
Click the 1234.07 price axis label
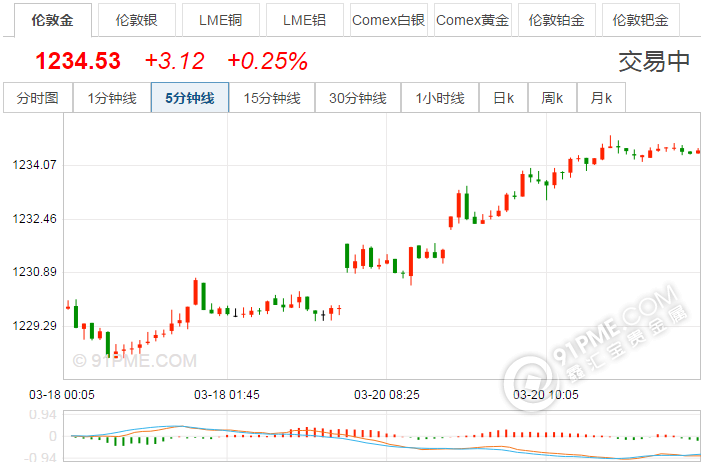coord(35,165)
